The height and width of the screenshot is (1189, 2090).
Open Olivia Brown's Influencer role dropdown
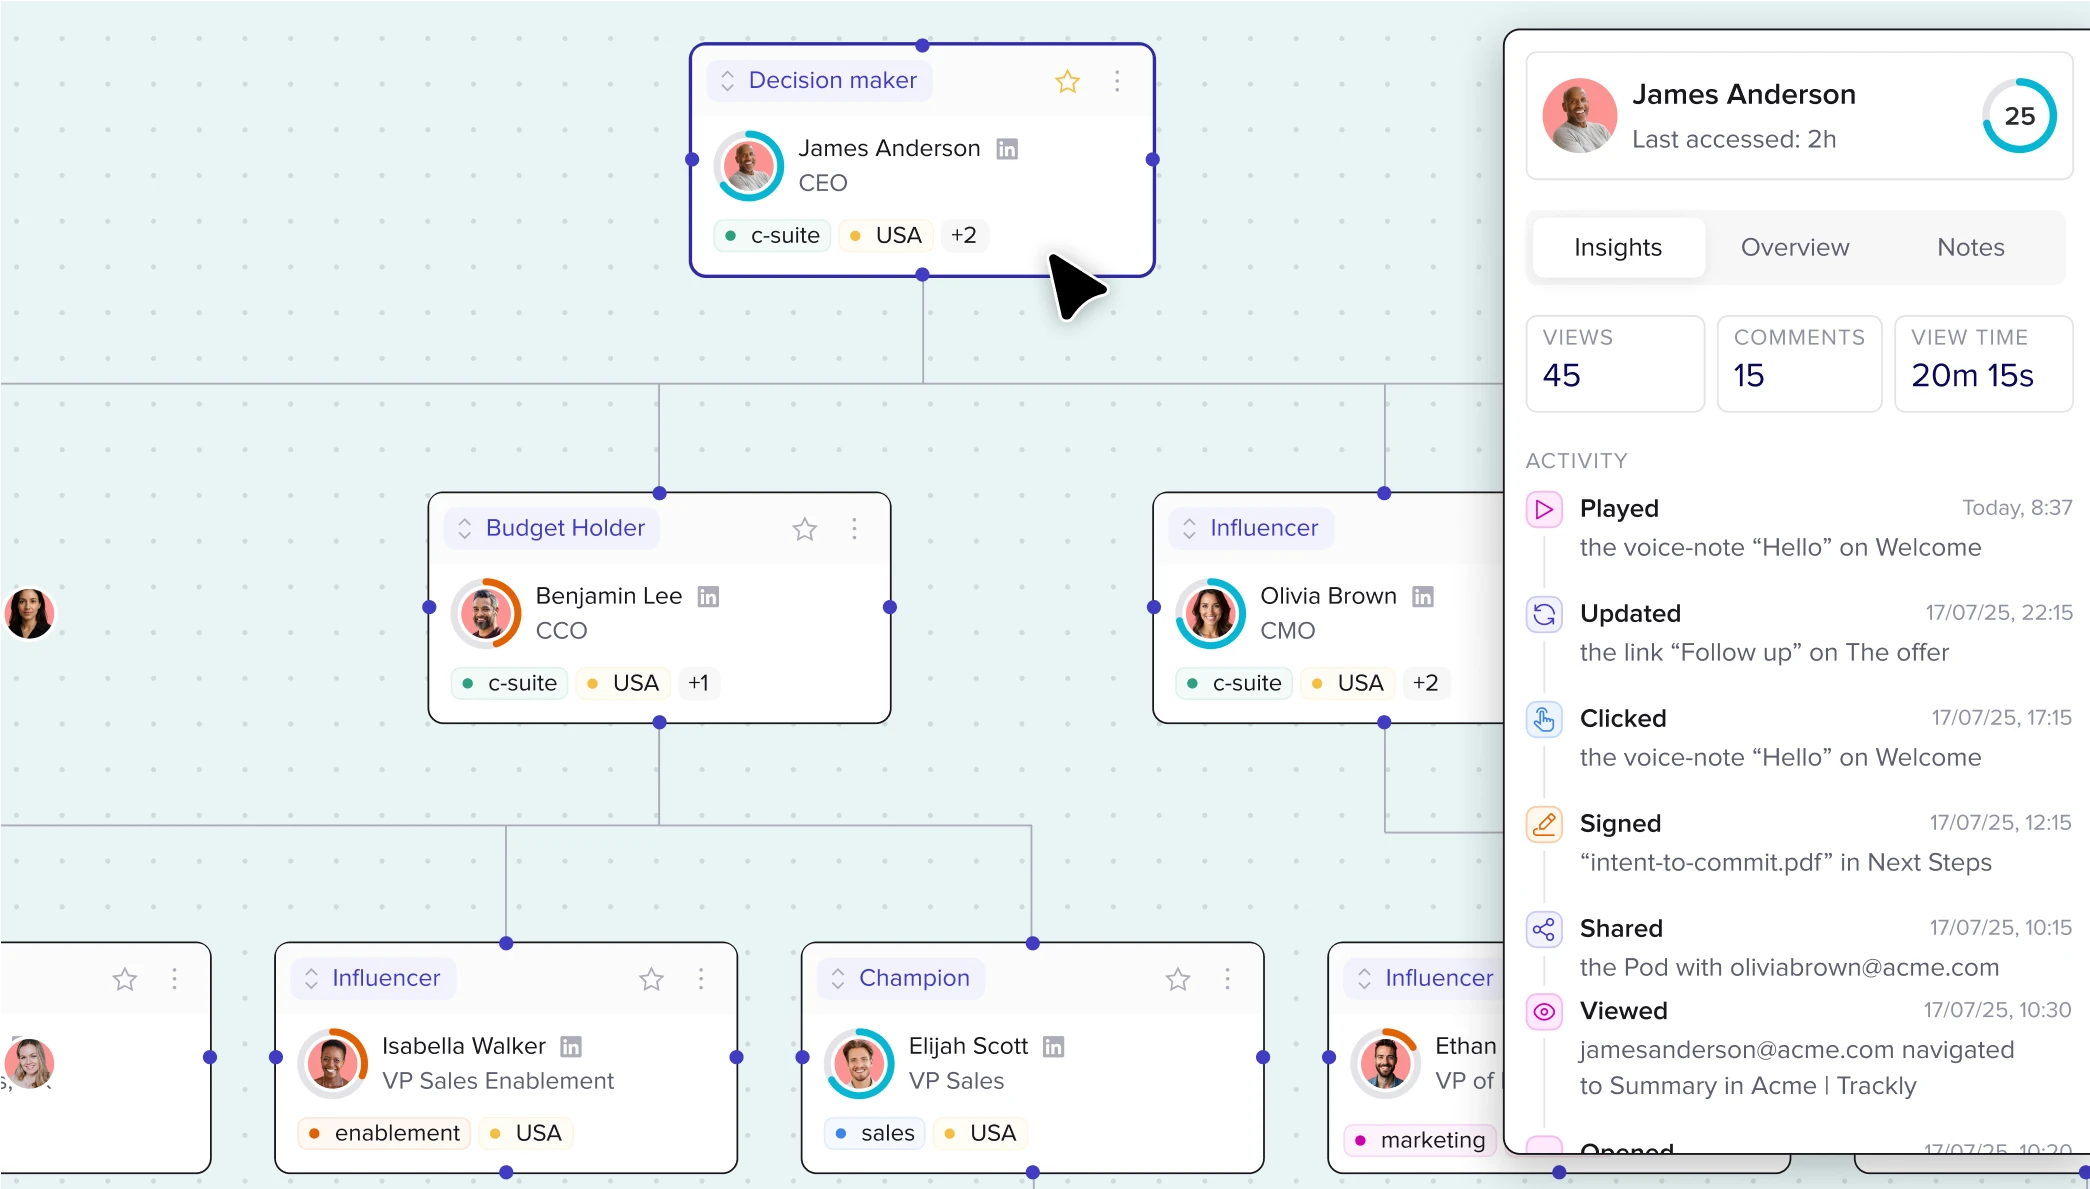click(1251, 528)
